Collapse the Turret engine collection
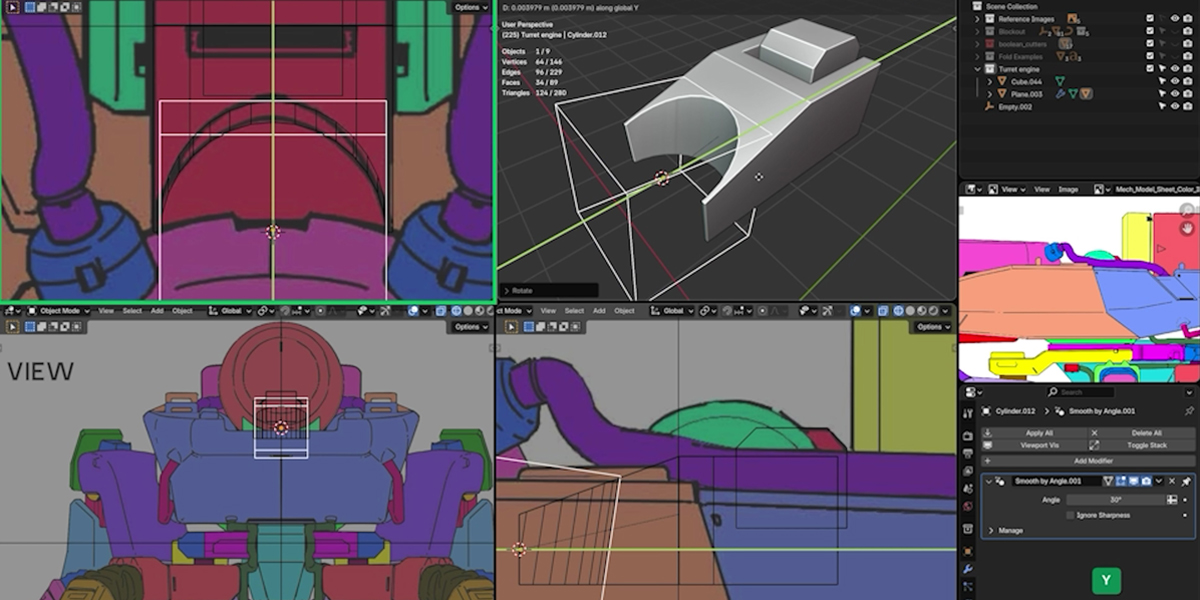This screenshot has height=600, width=1200. click(977, 69)
